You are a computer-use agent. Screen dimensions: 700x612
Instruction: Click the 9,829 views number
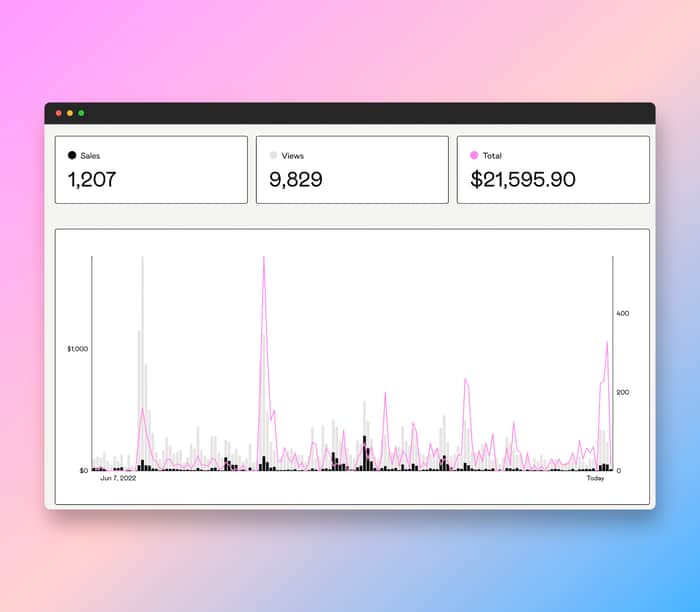click(296, 179)
